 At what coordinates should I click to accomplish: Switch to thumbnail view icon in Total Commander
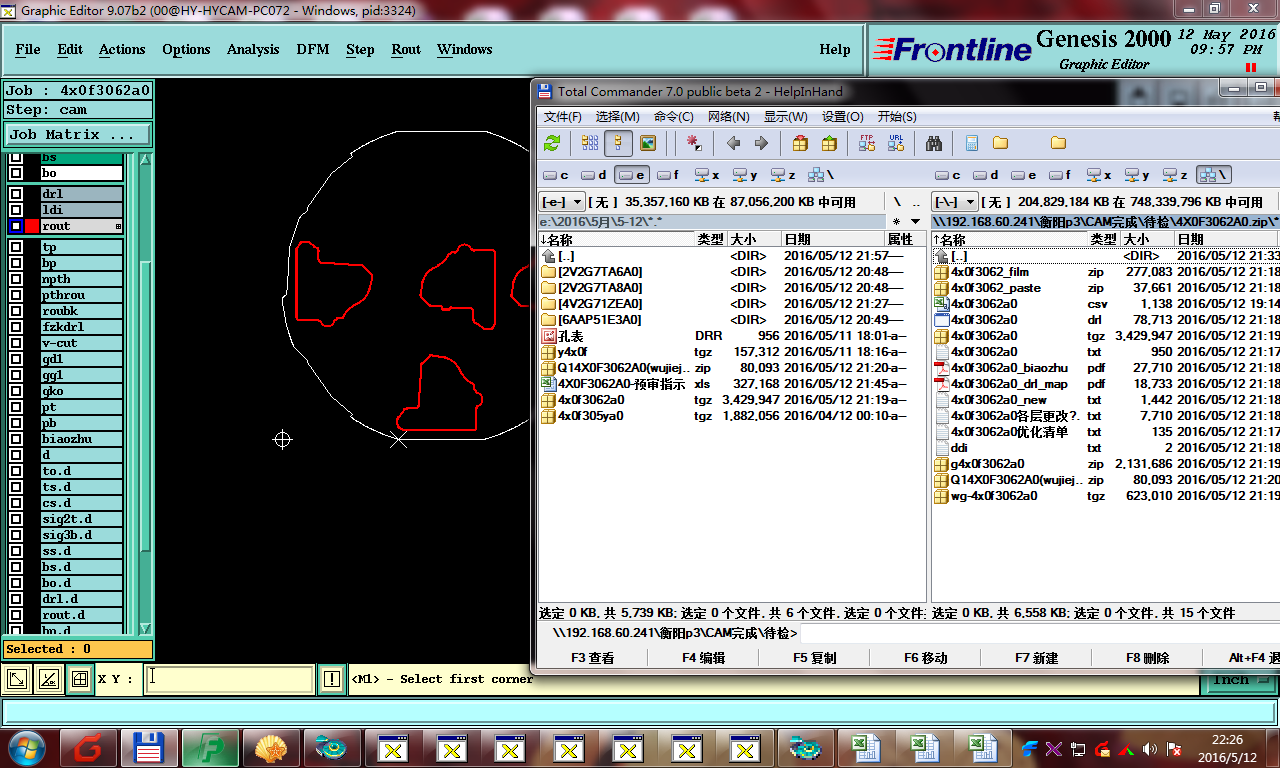tap(647, 143)
